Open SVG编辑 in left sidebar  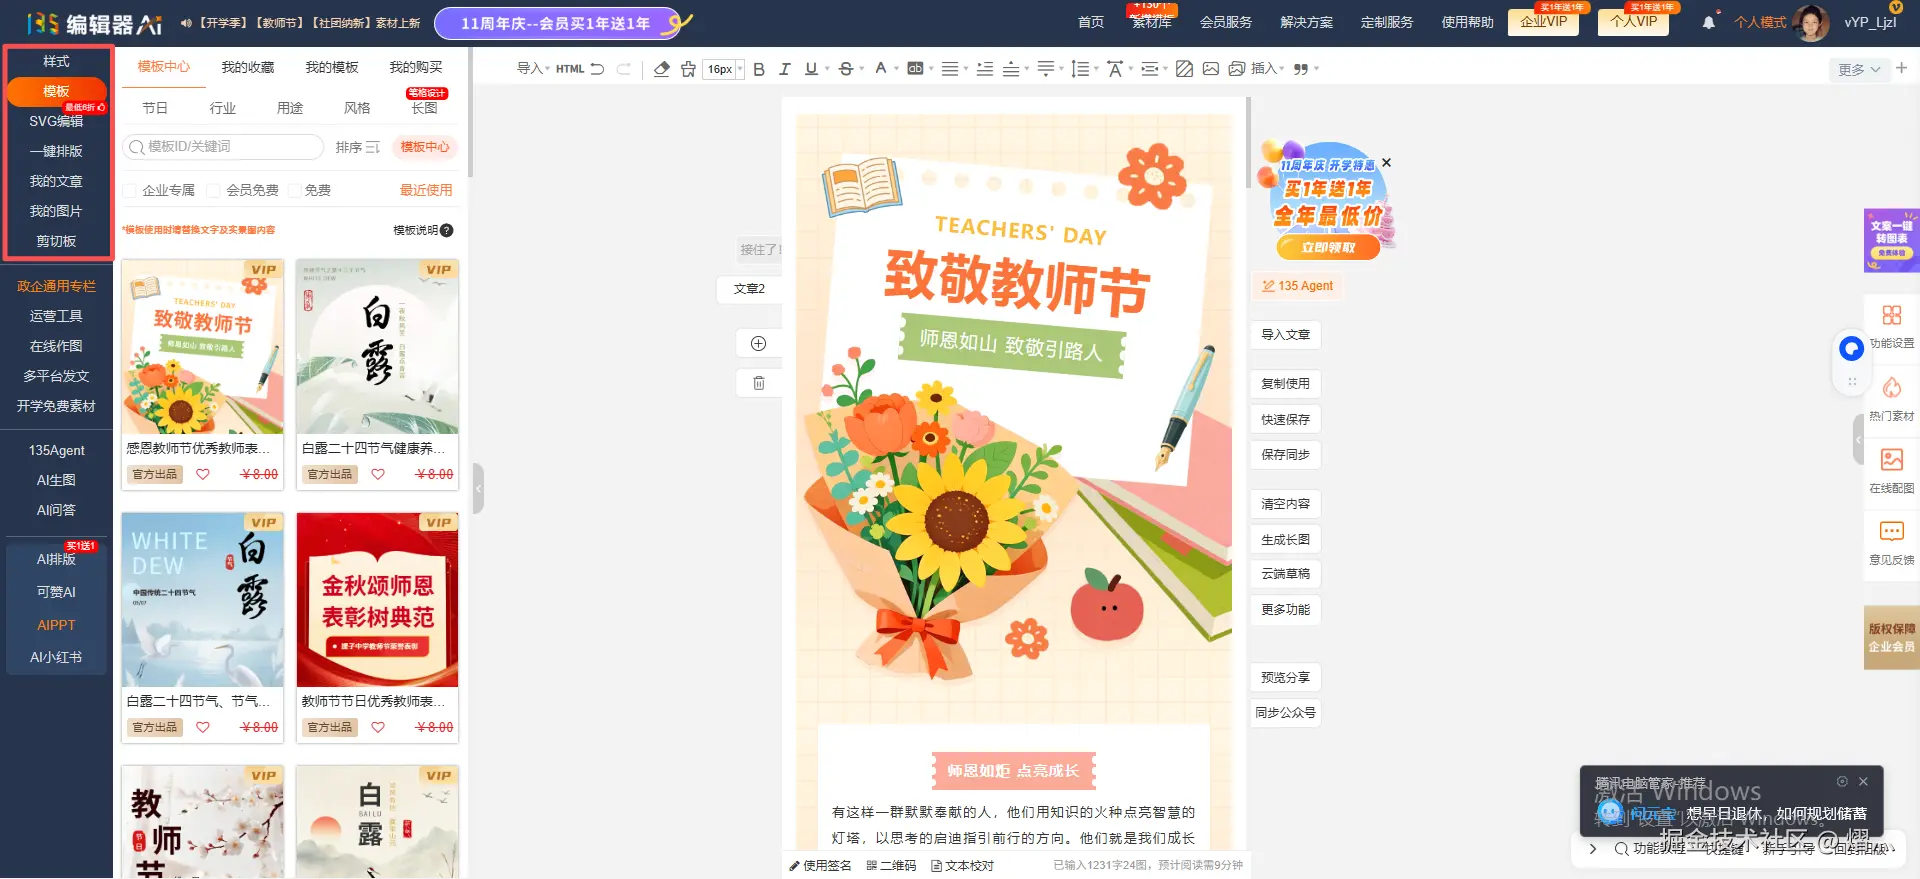pos(56,121)
